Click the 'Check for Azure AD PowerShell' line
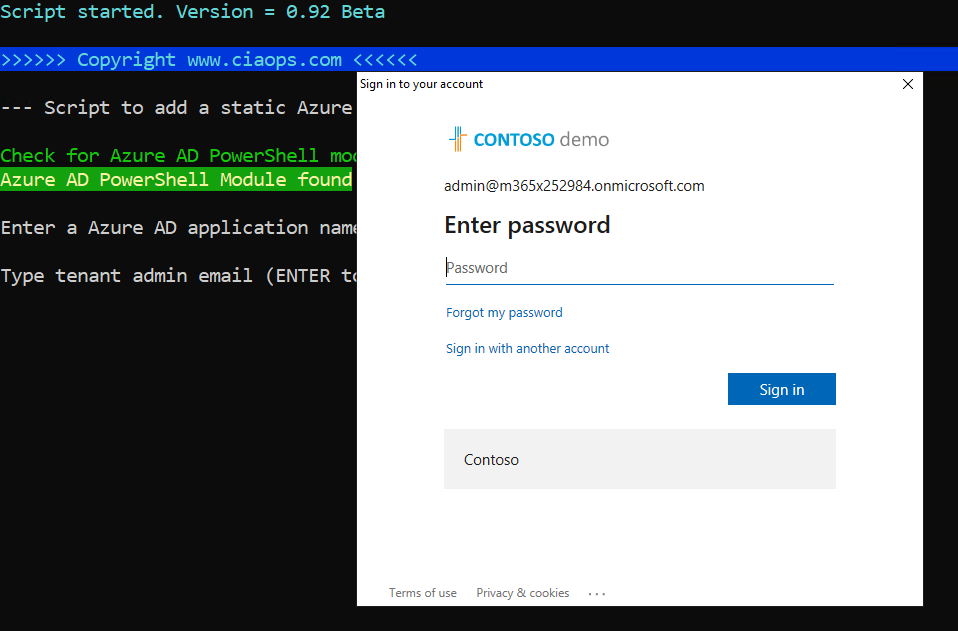 (179, 156)
